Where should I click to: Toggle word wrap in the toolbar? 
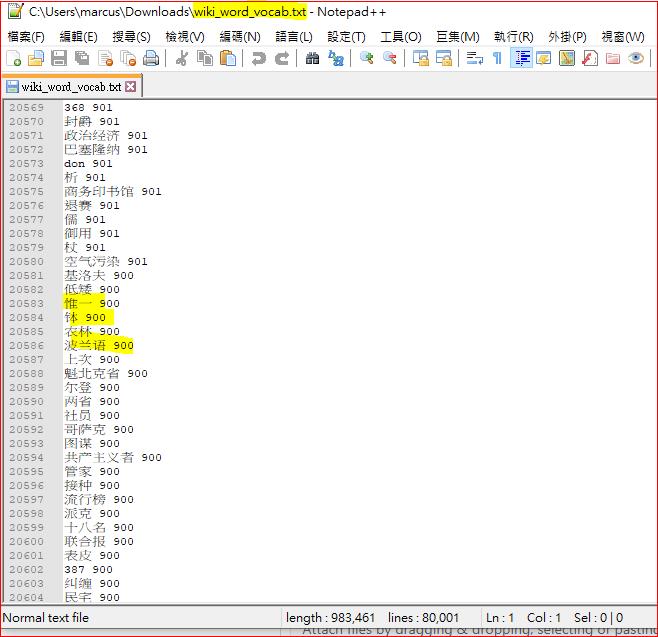475,58
